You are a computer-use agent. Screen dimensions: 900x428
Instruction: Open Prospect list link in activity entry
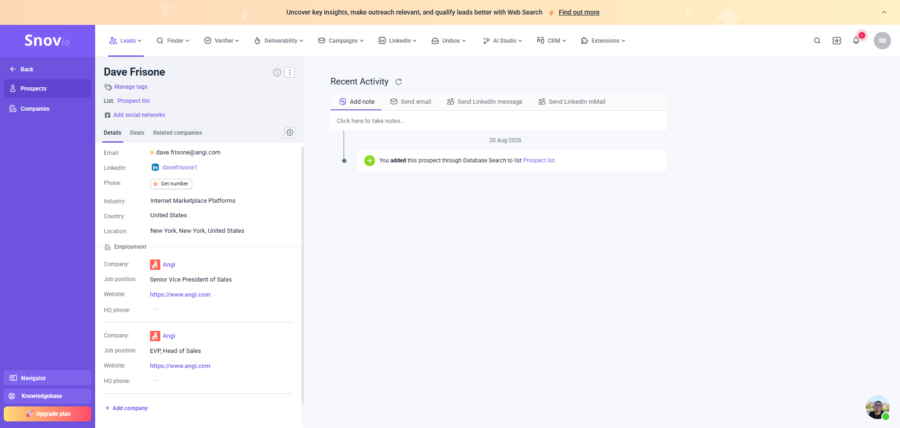point(539,161)
